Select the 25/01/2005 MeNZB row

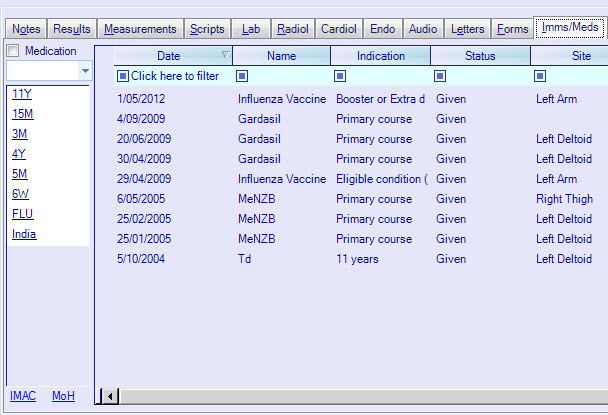click(361, 239)
